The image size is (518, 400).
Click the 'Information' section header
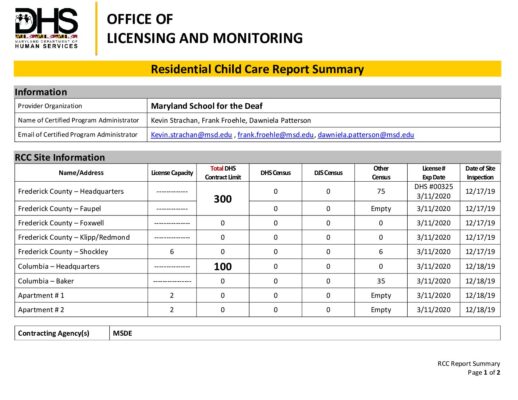[x=41, y=92]
